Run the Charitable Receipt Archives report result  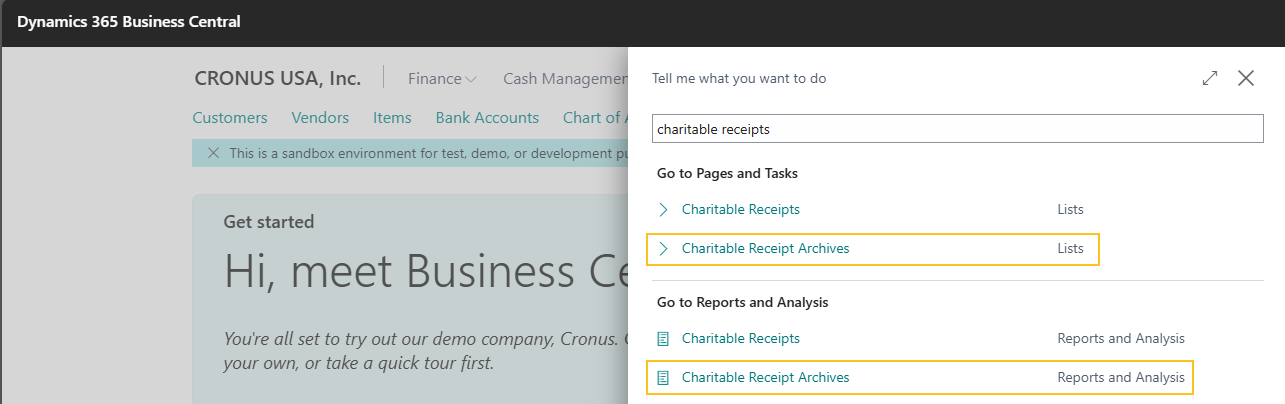(765, 378)
